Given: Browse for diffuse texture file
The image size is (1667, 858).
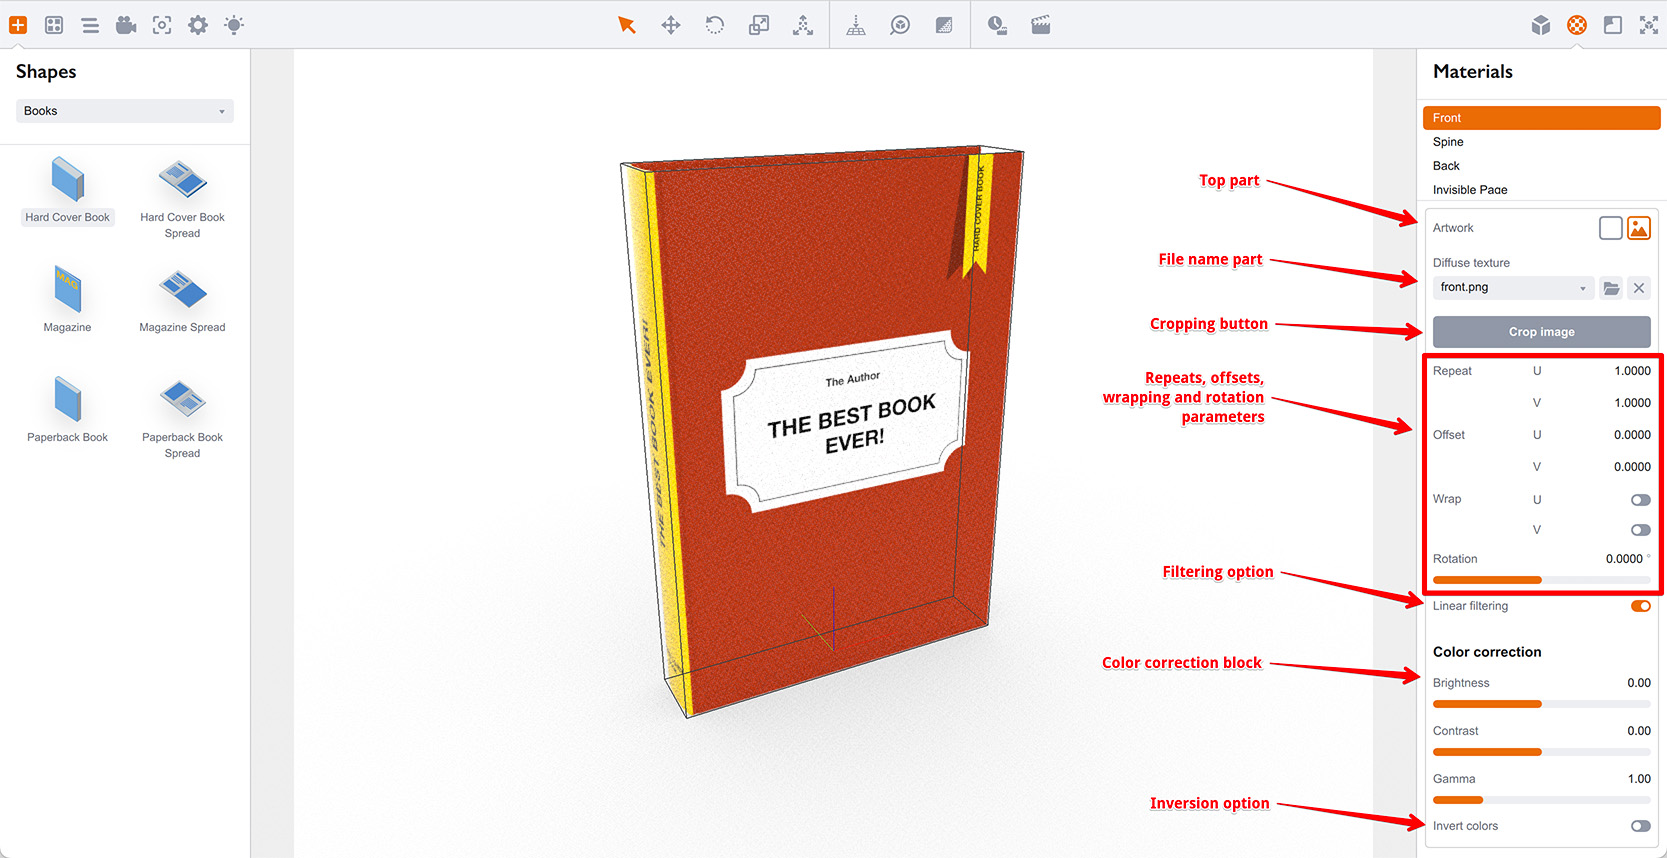Looking at the screenshot, I should 1611,288.
